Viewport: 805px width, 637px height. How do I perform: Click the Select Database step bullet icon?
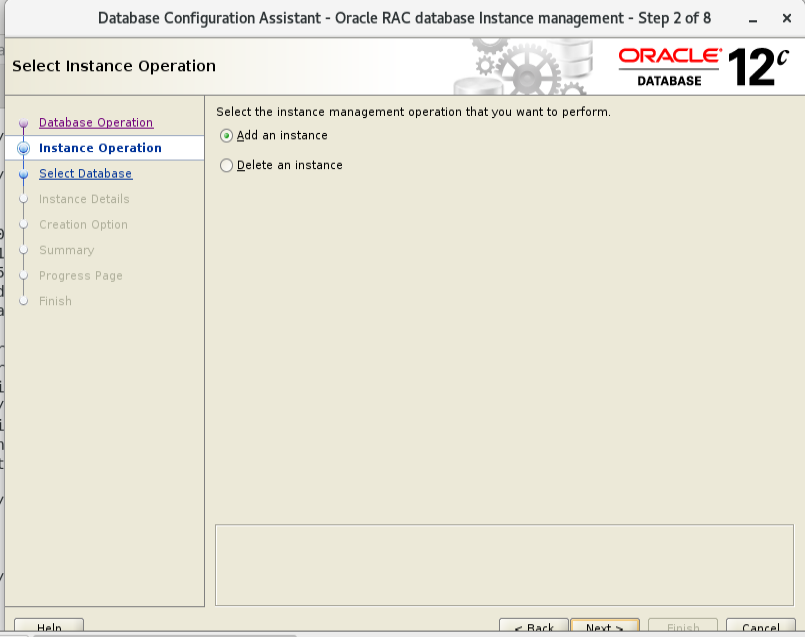tap(23, 174)
